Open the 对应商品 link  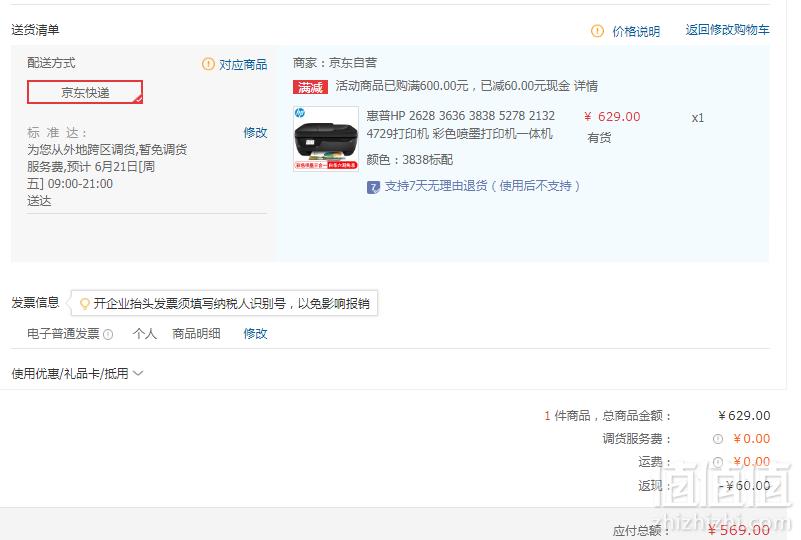[243, 64]
